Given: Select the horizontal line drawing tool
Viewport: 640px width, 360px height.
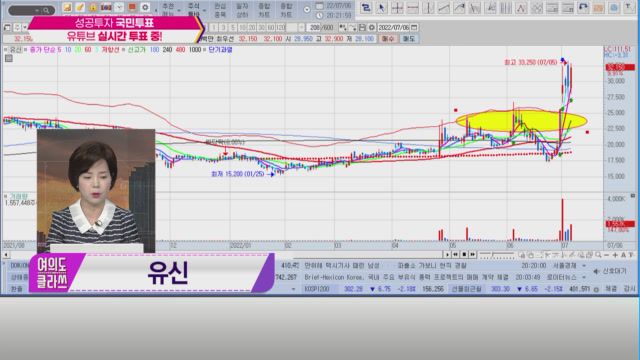Looking at the screenshot, I should (413, 8).
